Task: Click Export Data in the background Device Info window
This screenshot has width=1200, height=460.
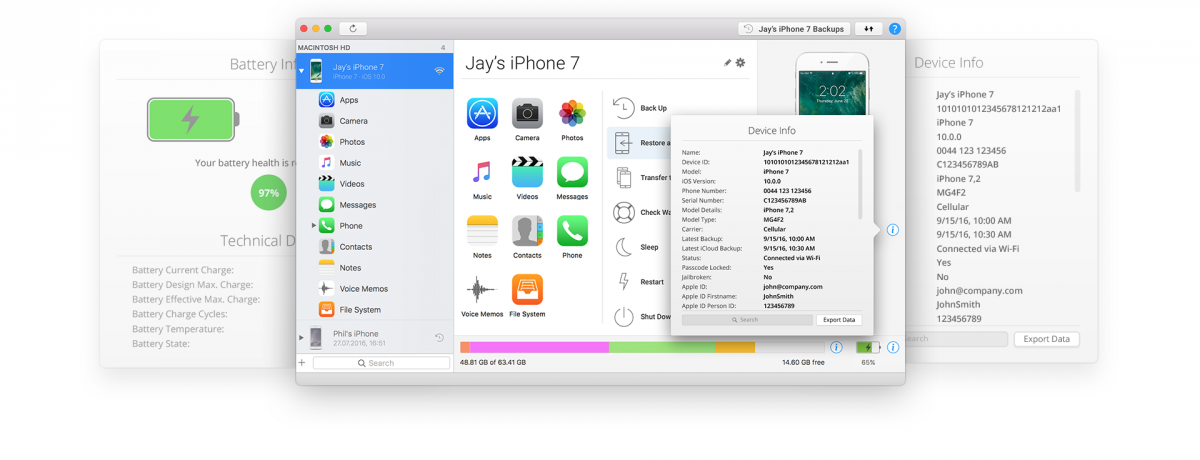Action: click(x=1047, y=339)
